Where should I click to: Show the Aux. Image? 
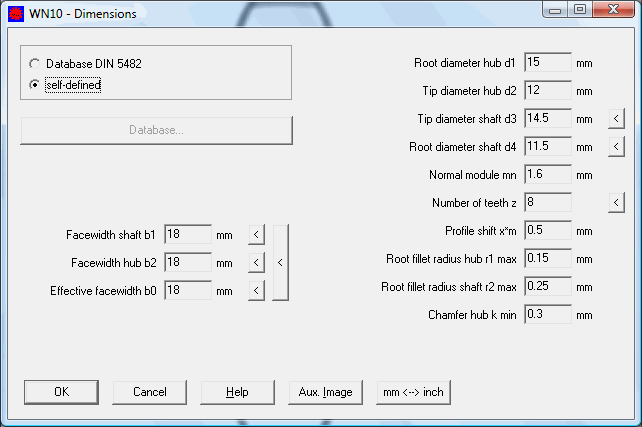point(325,392)
